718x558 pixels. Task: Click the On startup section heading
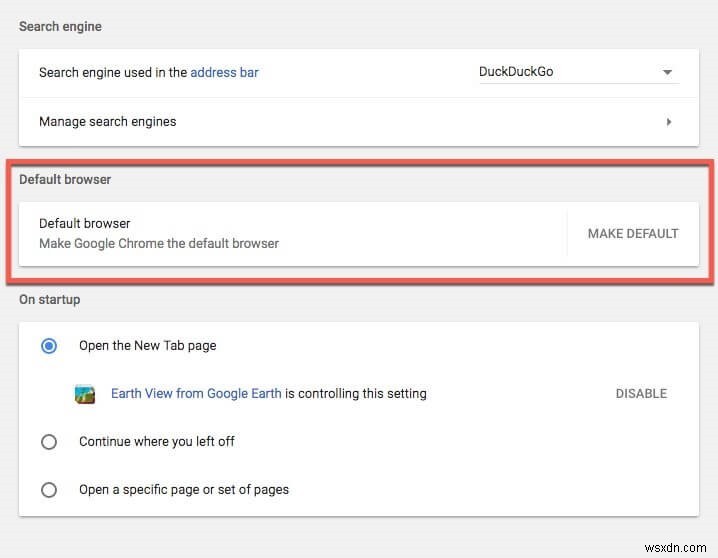click(x=50, y=300)
